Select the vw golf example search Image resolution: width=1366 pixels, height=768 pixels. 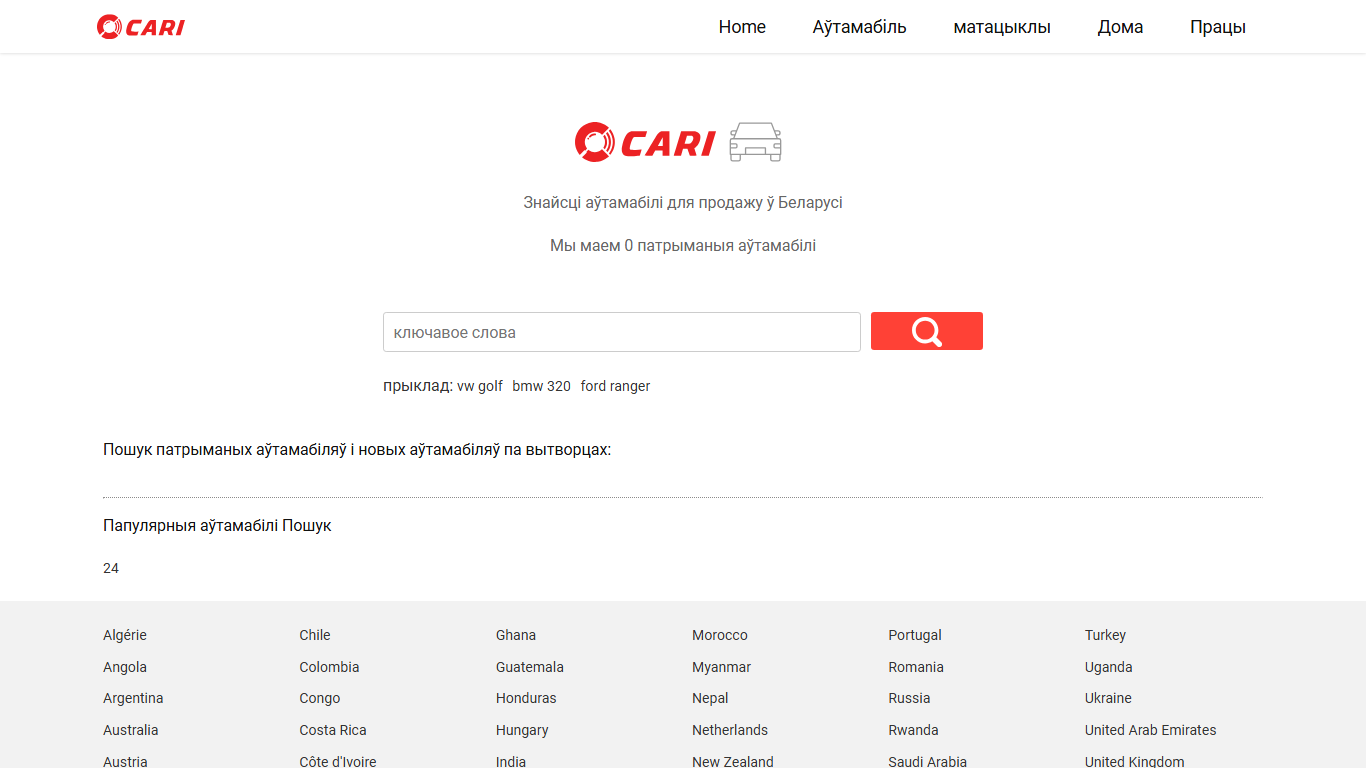pos(480,386)
